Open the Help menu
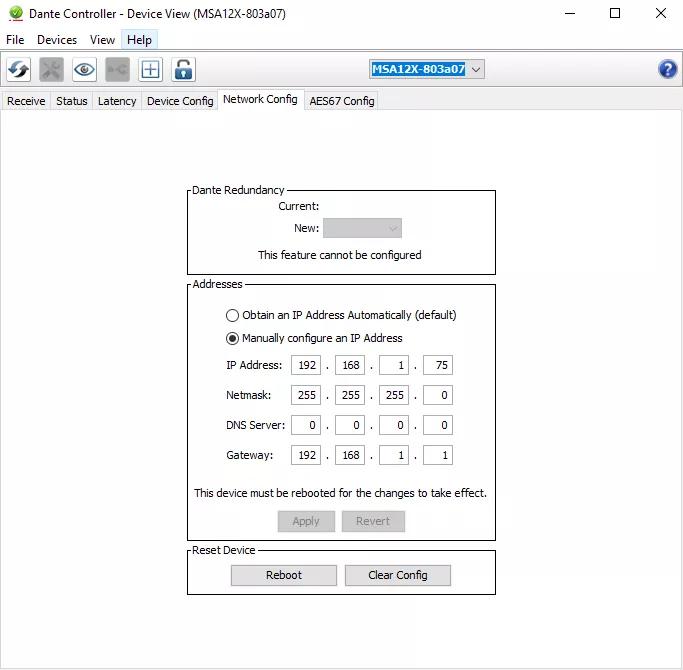The width and height of the screenshot is (683, 670). point(139,40)
